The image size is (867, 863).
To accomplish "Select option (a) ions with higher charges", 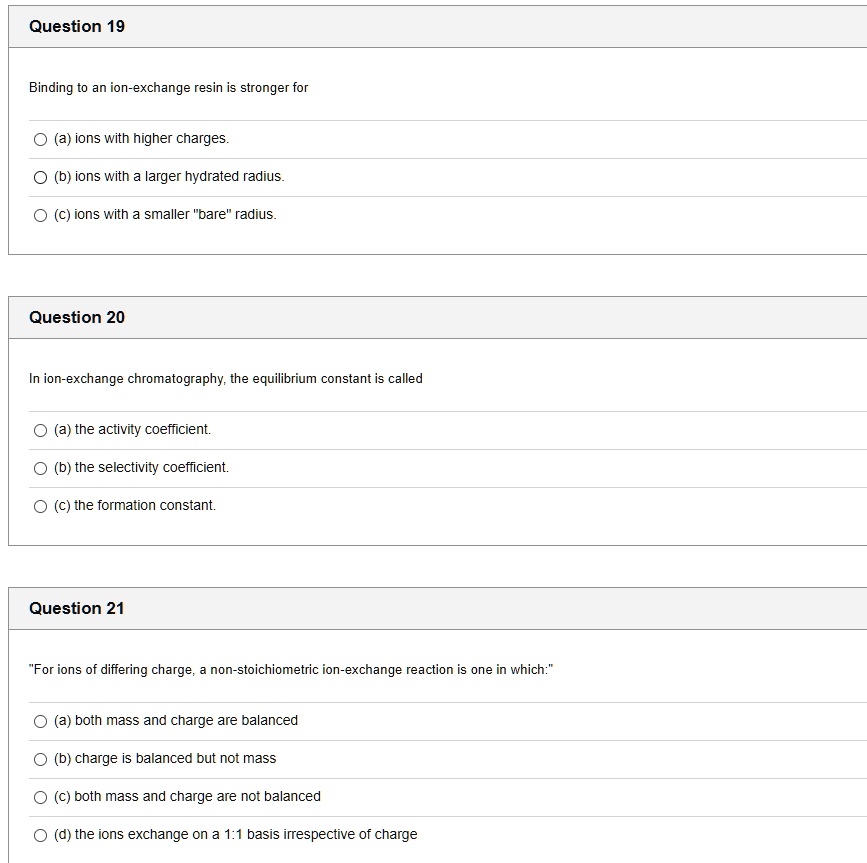I will pyautogui.click(x=40, y=139).
